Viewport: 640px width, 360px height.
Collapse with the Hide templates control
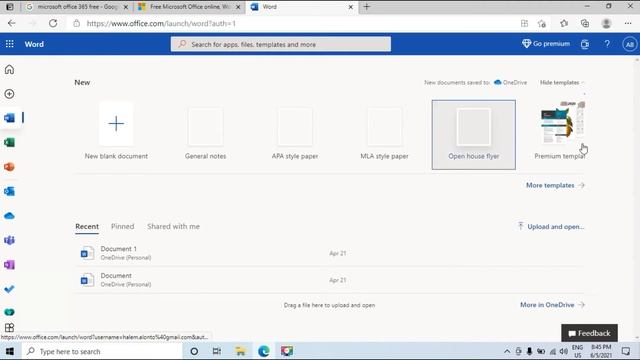(x=561, y=82)
